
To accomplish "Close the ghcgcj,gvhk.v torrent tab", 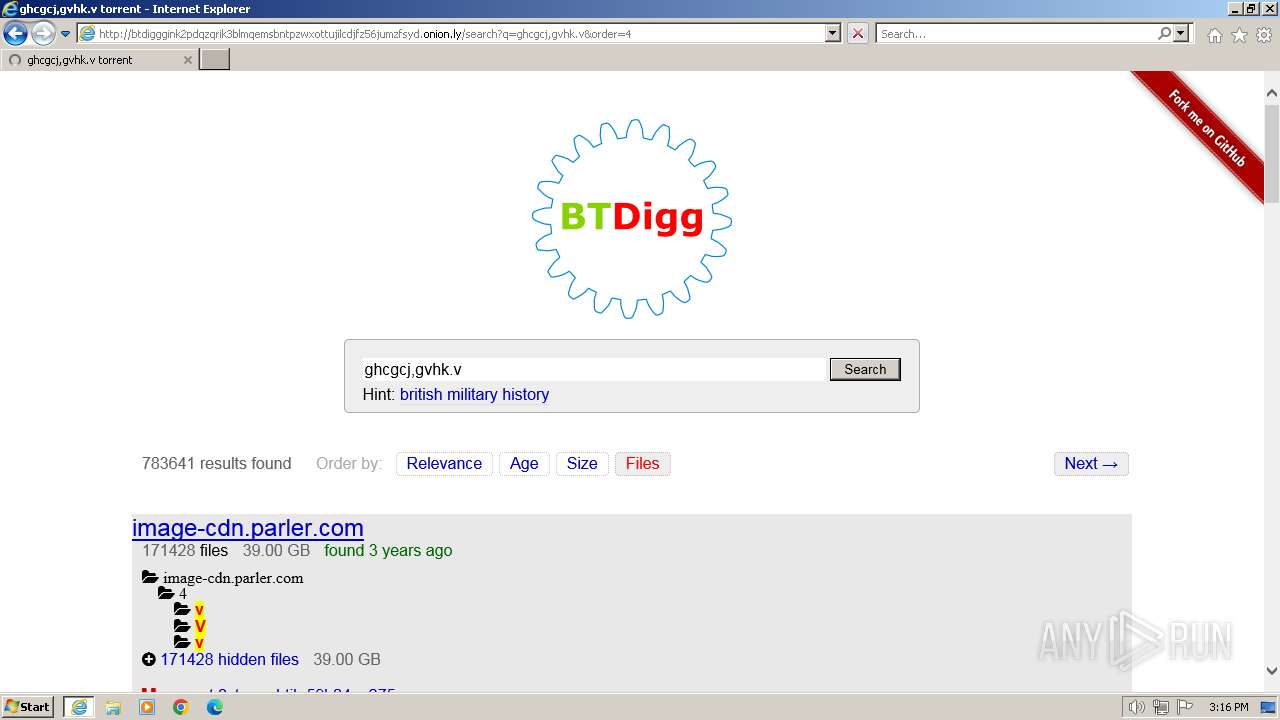I will pyautogui.click(x=187, y=60).
